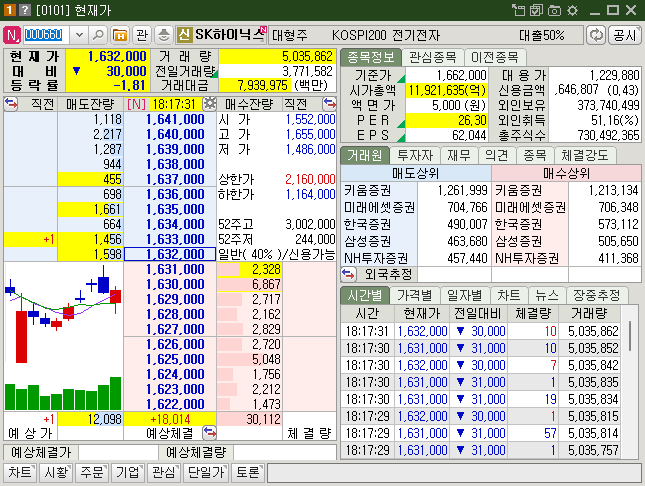Click swap arrows next to 예상체결
This screenshot has height=486, width=645.
[209, 433]
